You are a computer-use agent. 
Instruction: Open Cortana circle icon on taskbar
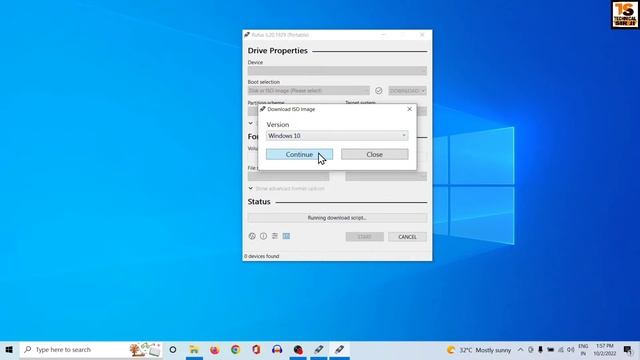tap(173, 350)
